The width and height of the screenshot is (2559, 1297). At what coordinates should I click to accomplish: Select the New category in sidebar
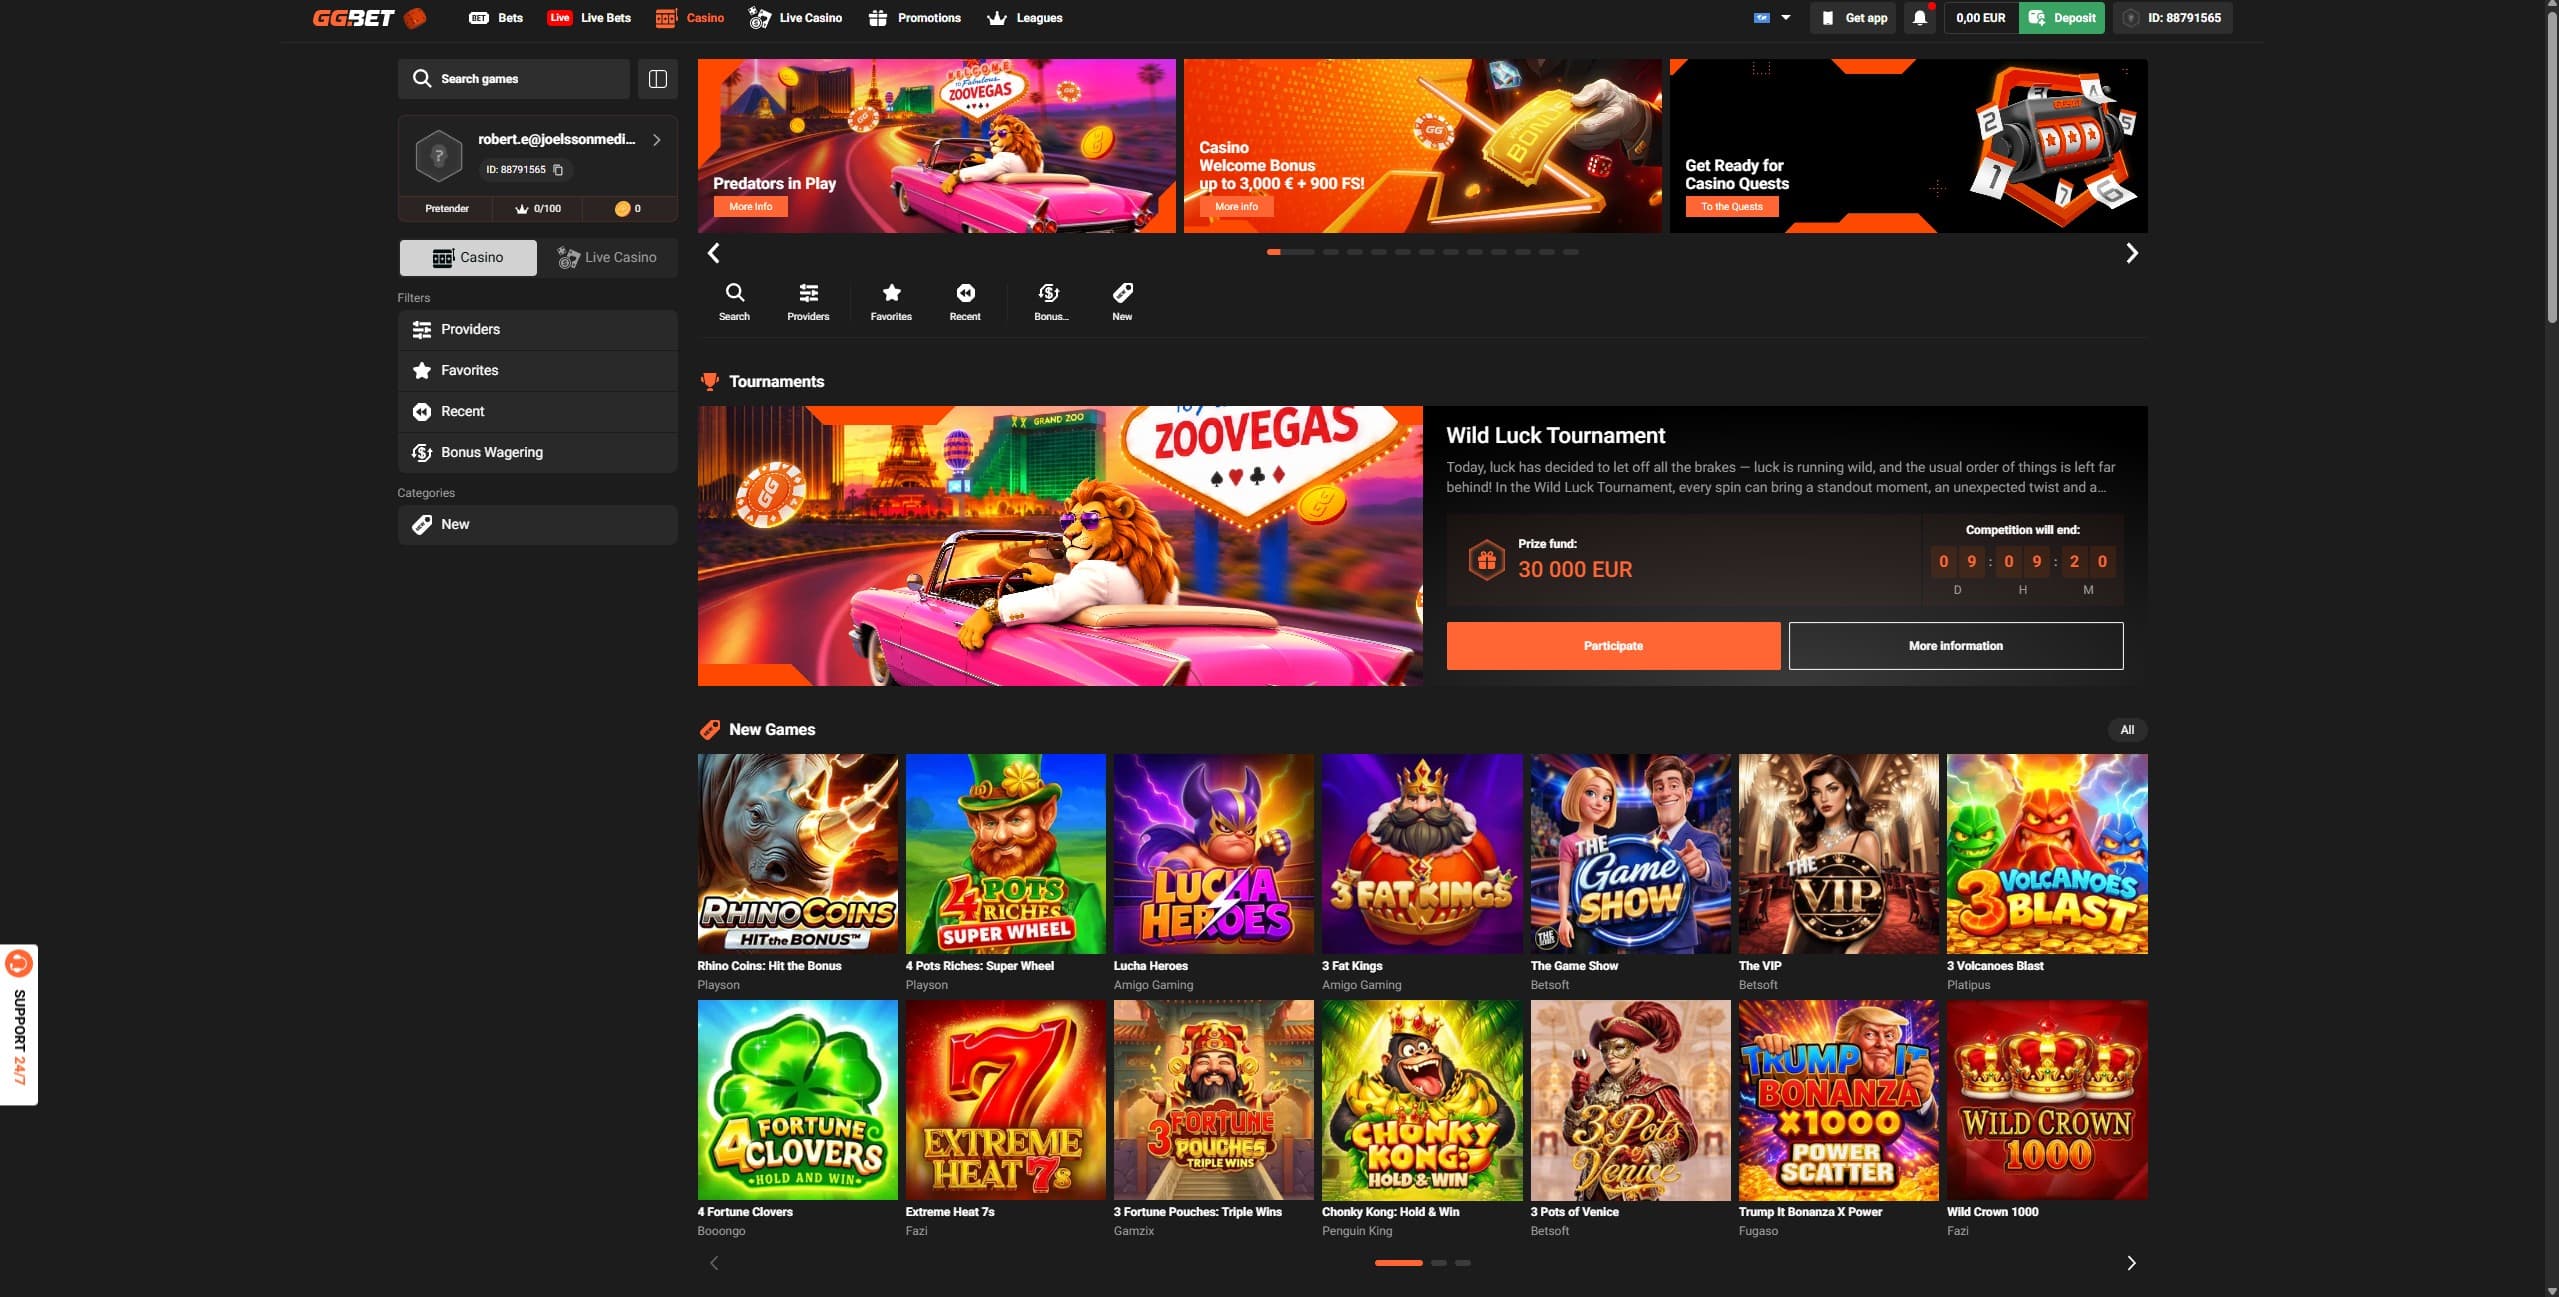(537, 525)
